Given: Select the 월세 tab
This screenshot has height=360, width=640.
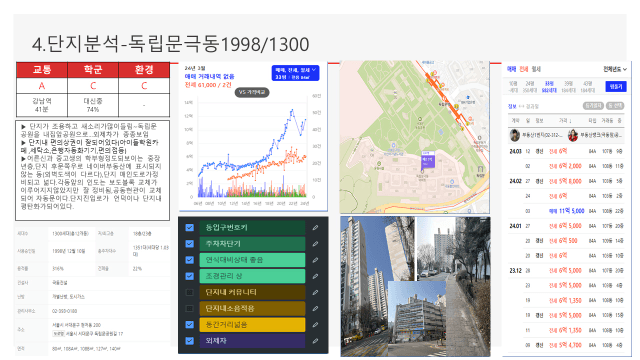Looking at the screenshot, I should (536, 69).
